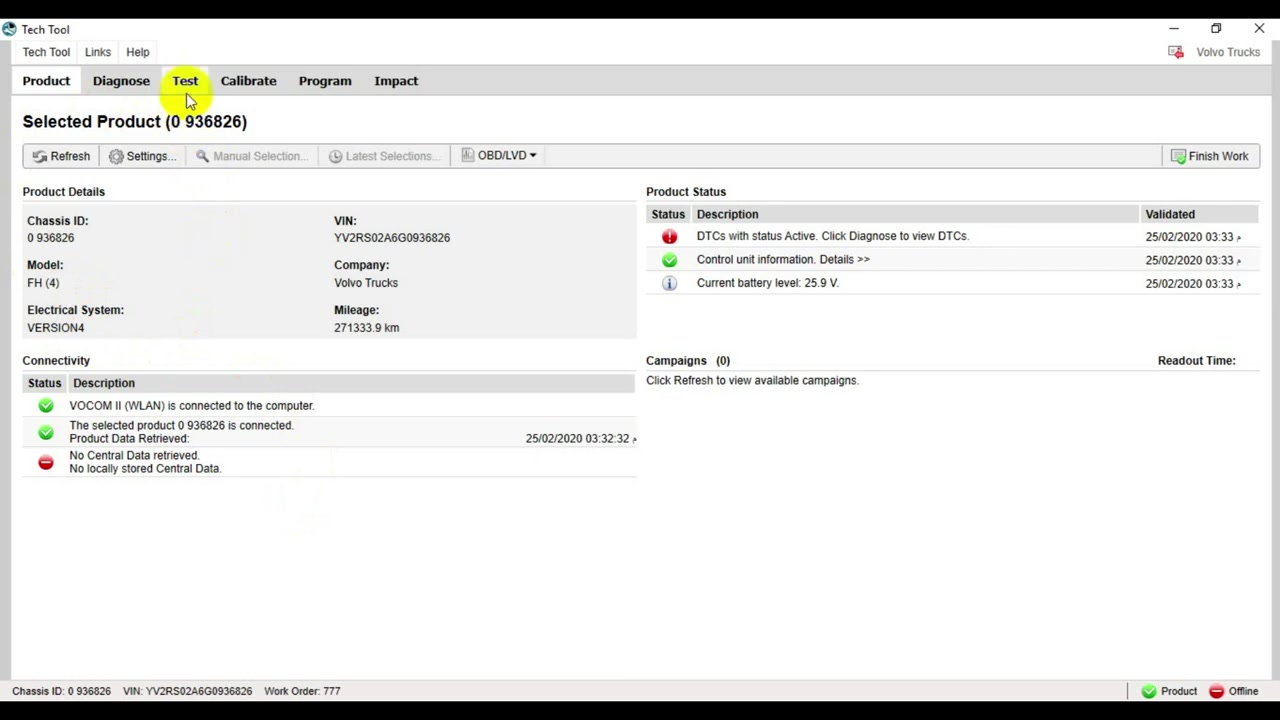1280x720 pixels.
Task: Click the Campaigns (0) heading
Action: (x=688, y=361)
